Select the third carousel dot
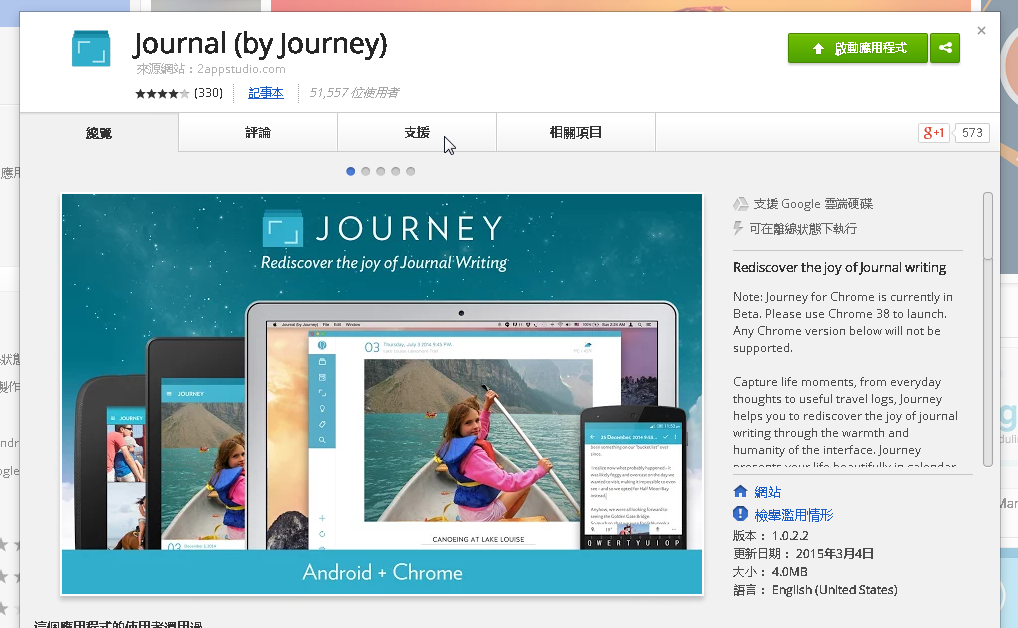1018x628 pixels. (380, 171)
